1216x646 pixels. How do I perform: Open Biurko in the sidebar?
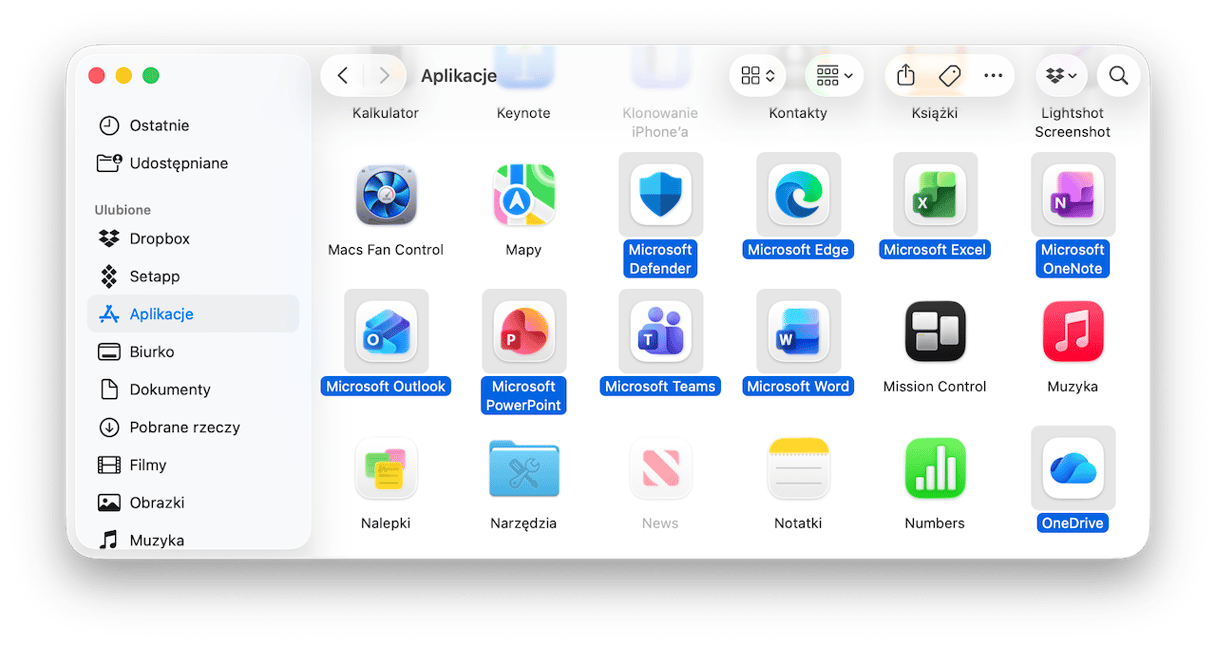pos(193,352)
